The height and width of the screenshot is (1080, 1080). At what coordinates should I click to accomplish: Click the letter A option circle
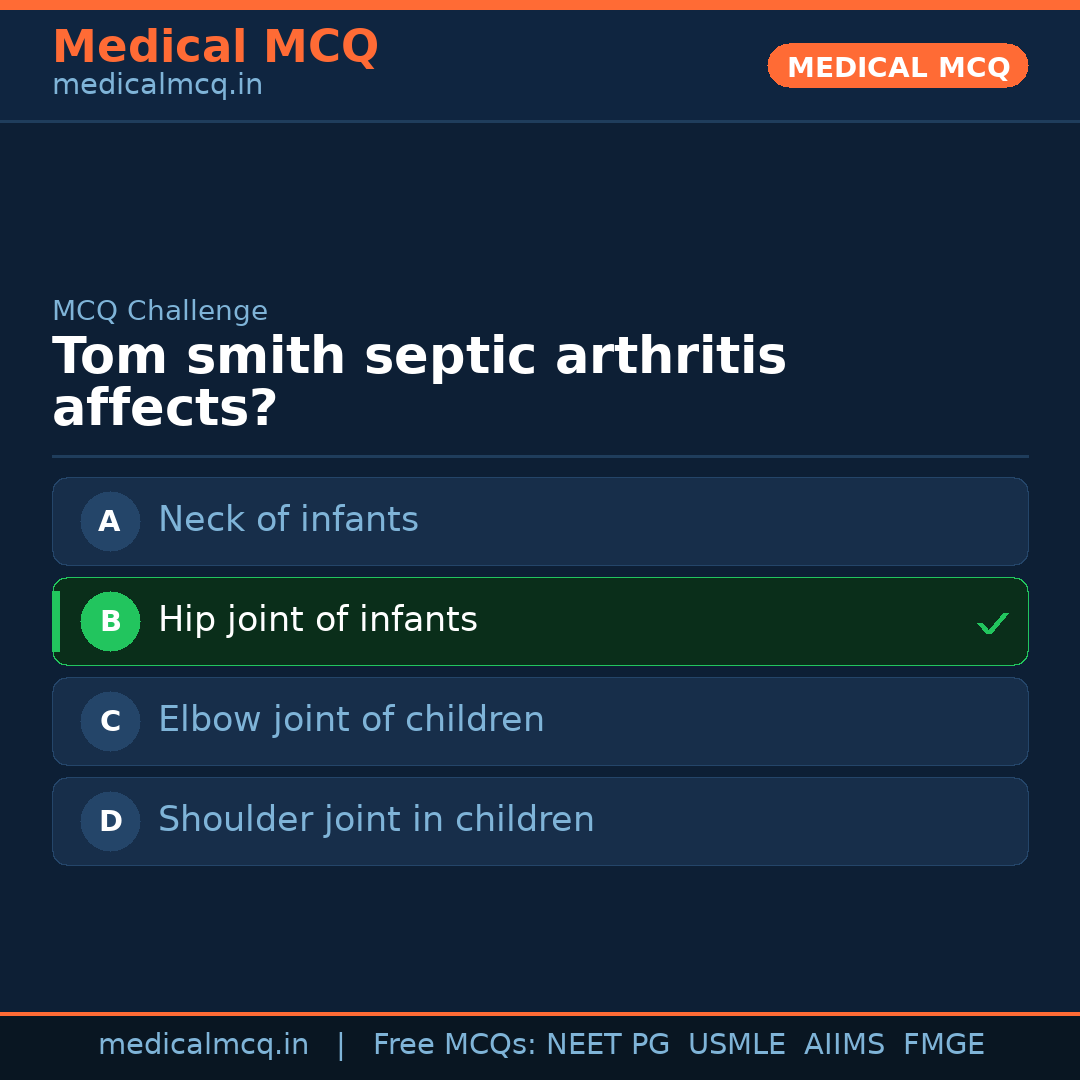pos(110,521)
